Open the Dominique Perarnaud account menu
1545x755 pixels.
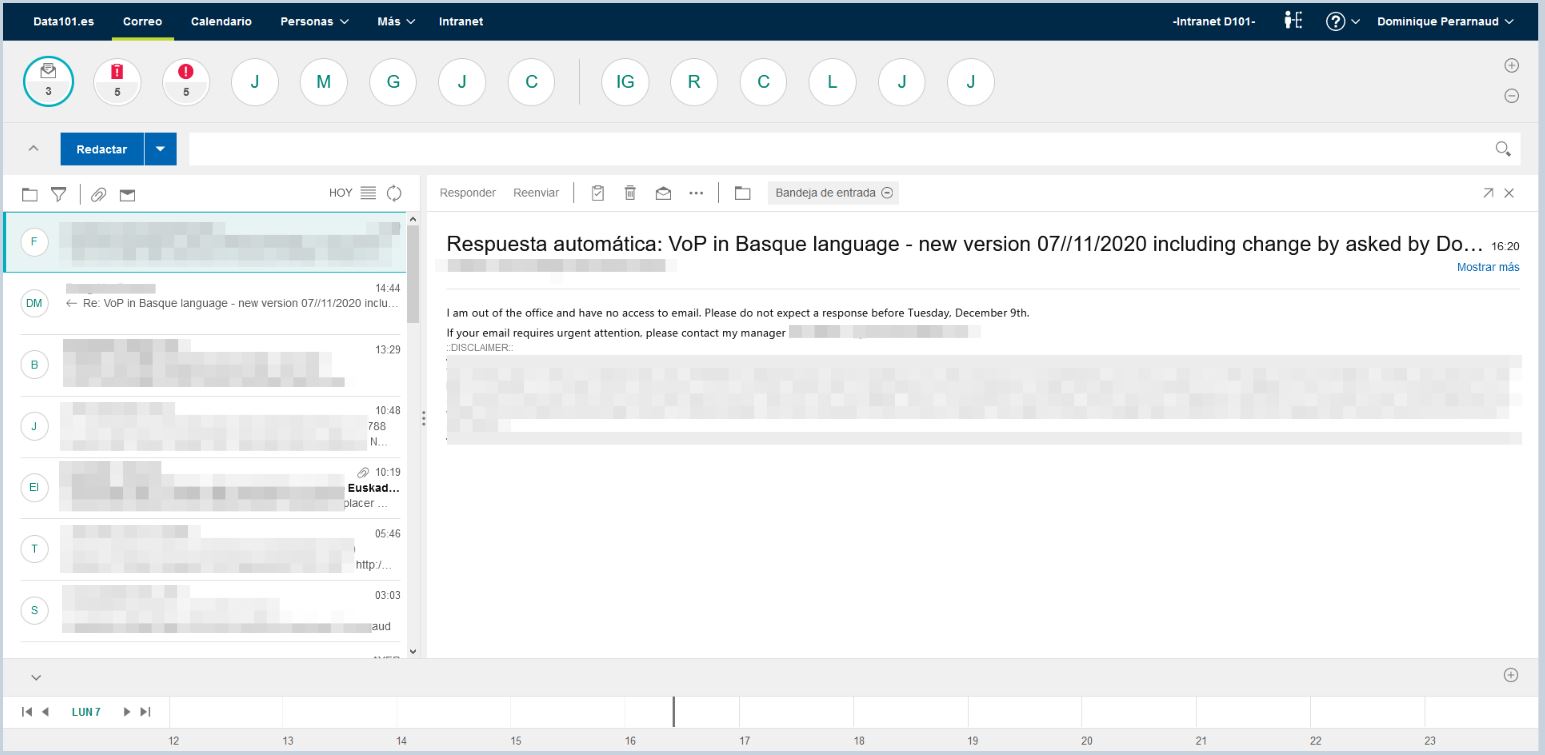coord(1445,21)
